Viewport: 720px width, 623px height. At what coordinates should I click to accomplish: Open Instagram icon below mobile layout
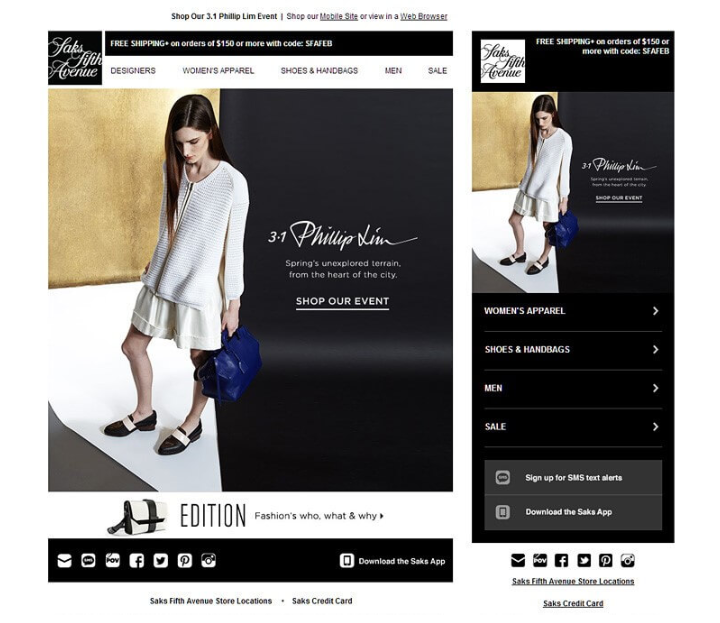[628, 560]
